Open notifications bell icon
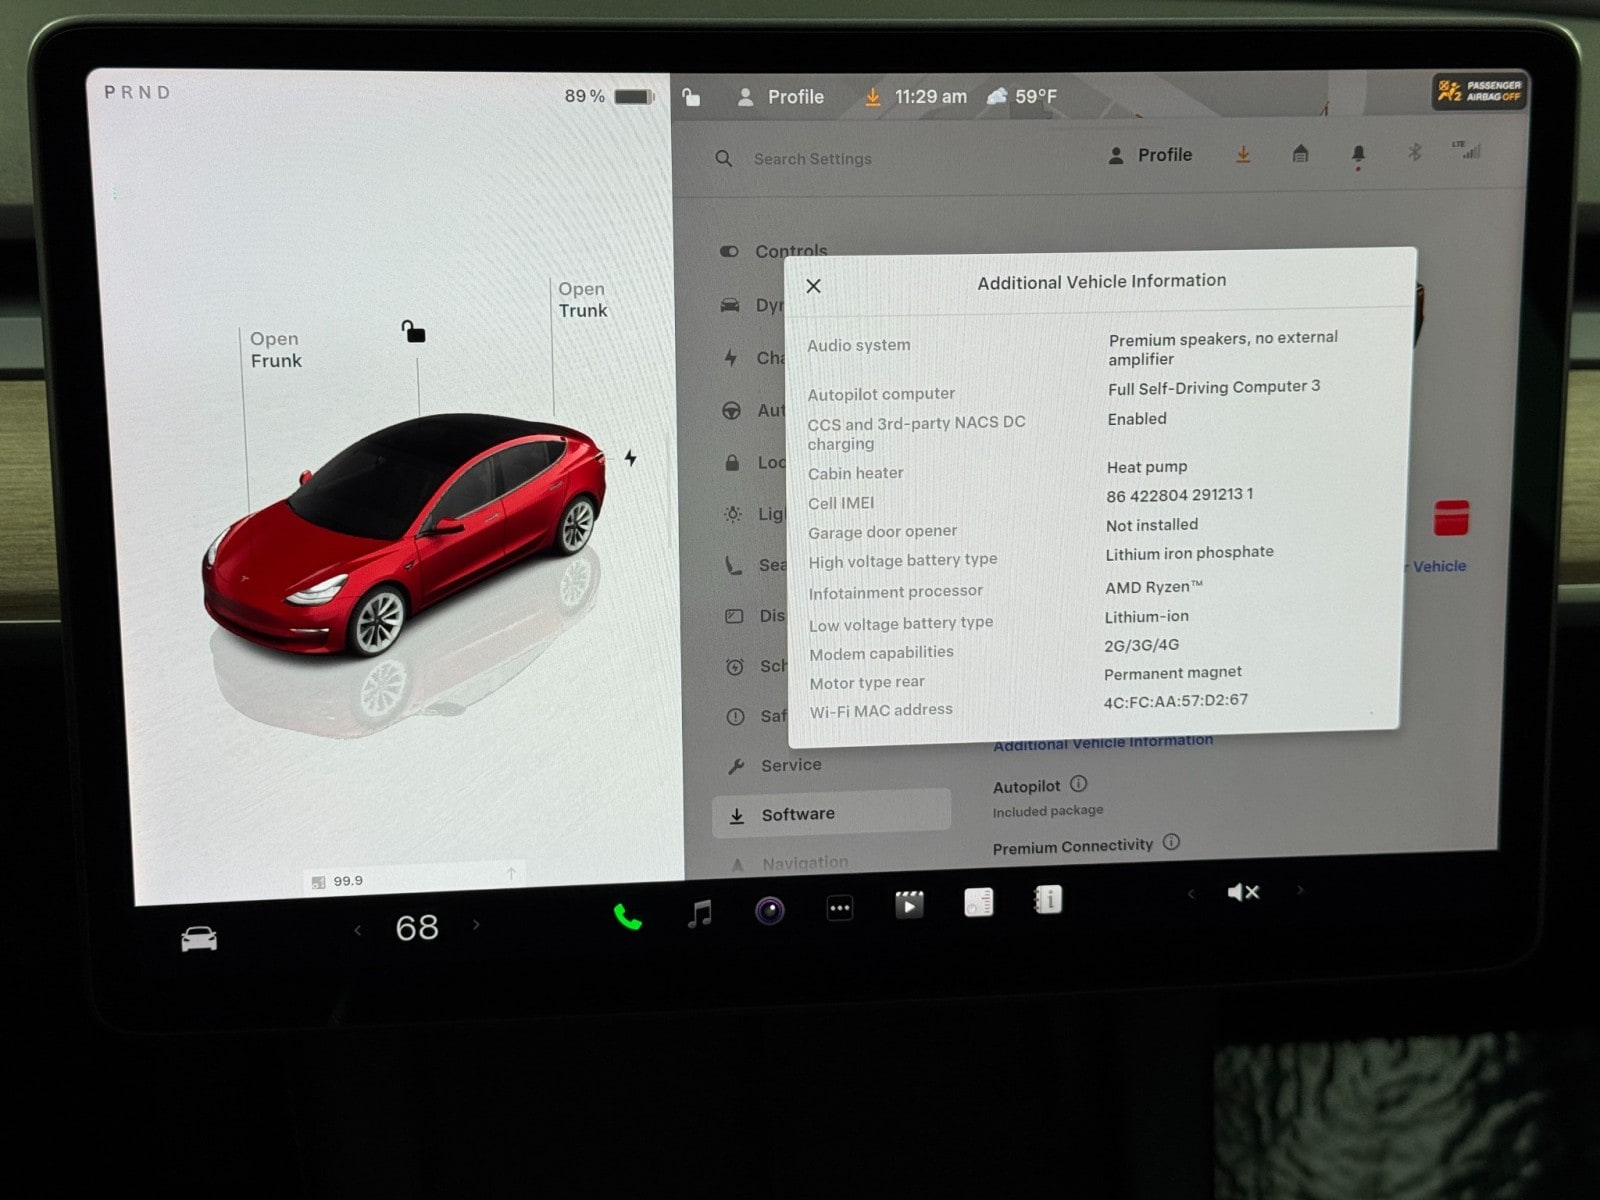Viewport: 1600px width, 1200px height. click(x=1358, y=154)
